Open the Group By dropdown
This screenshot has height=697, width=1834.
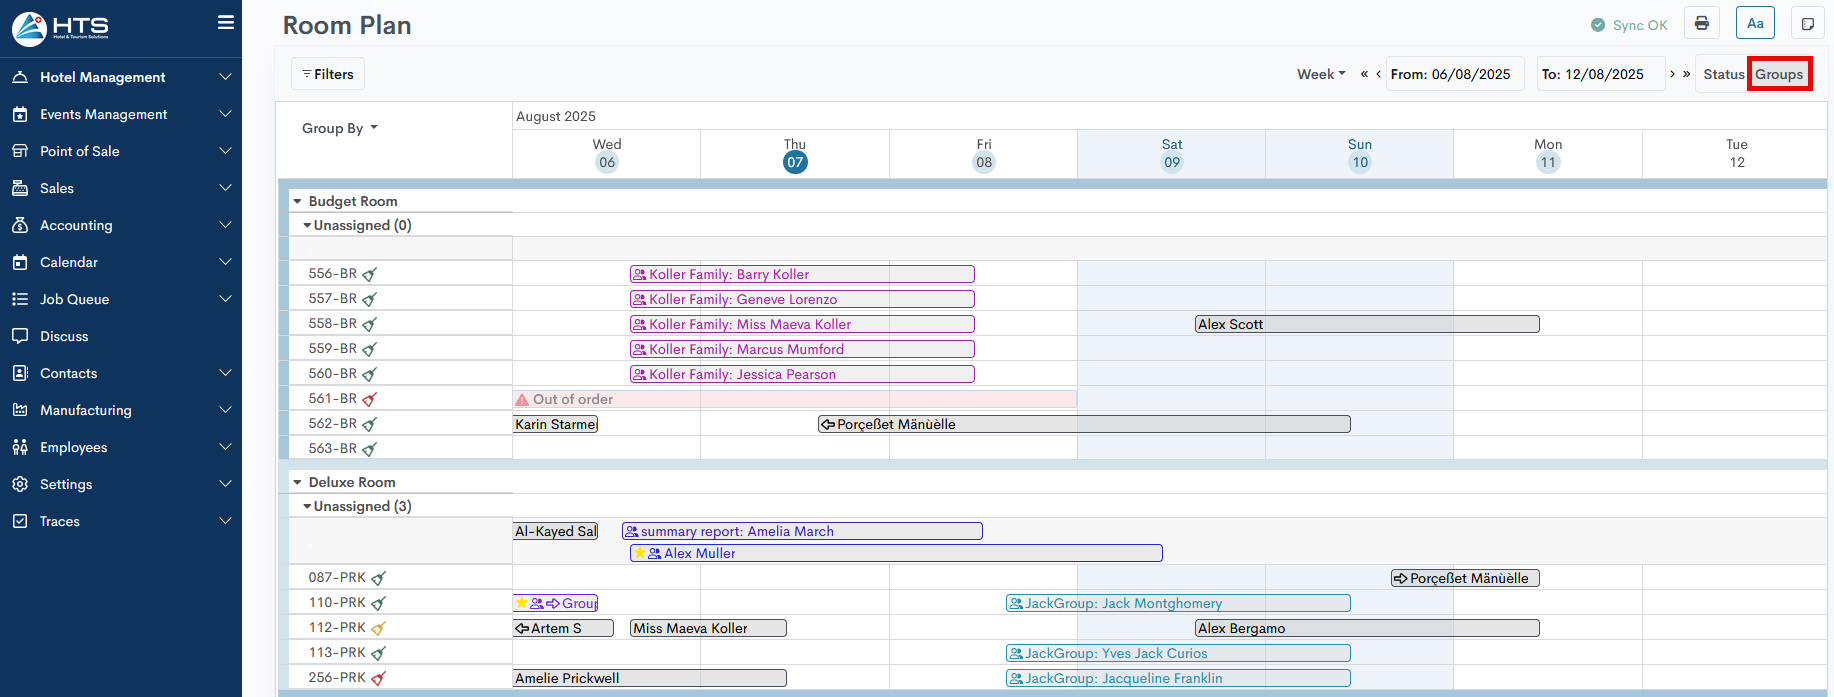pyautogui.click(x=339, y=128)
